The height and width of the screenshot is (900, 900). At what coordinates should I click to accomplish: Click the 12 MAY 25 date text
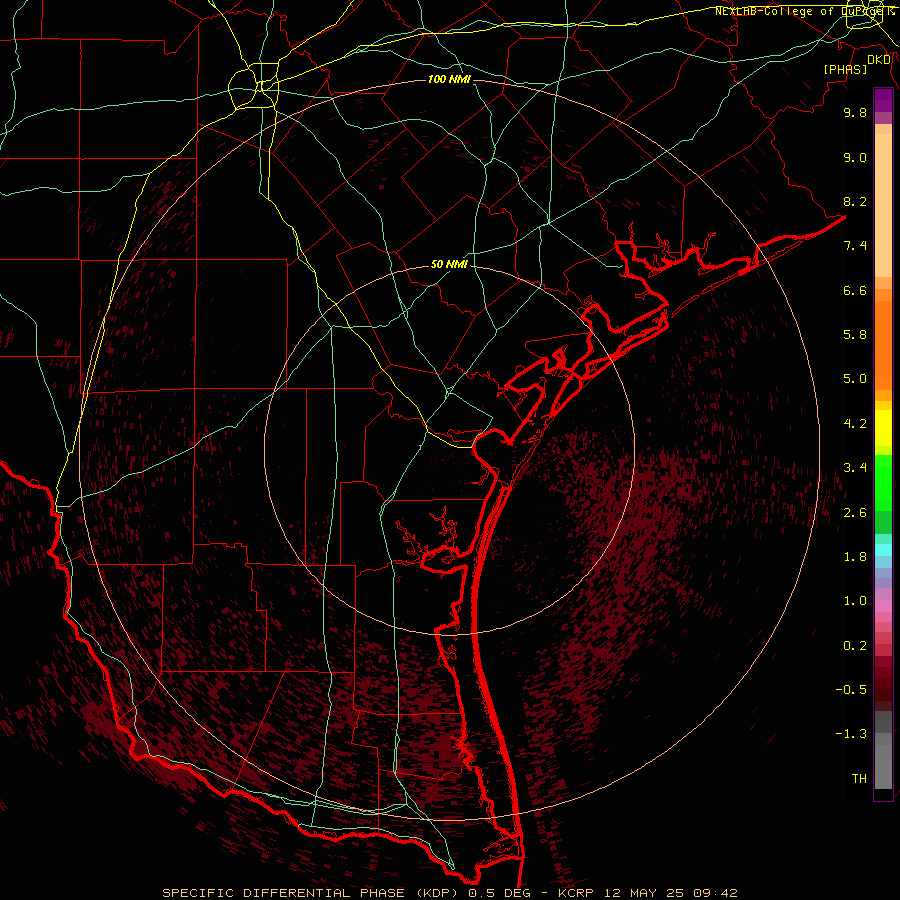pyautogui.click(x=645, y=893)
